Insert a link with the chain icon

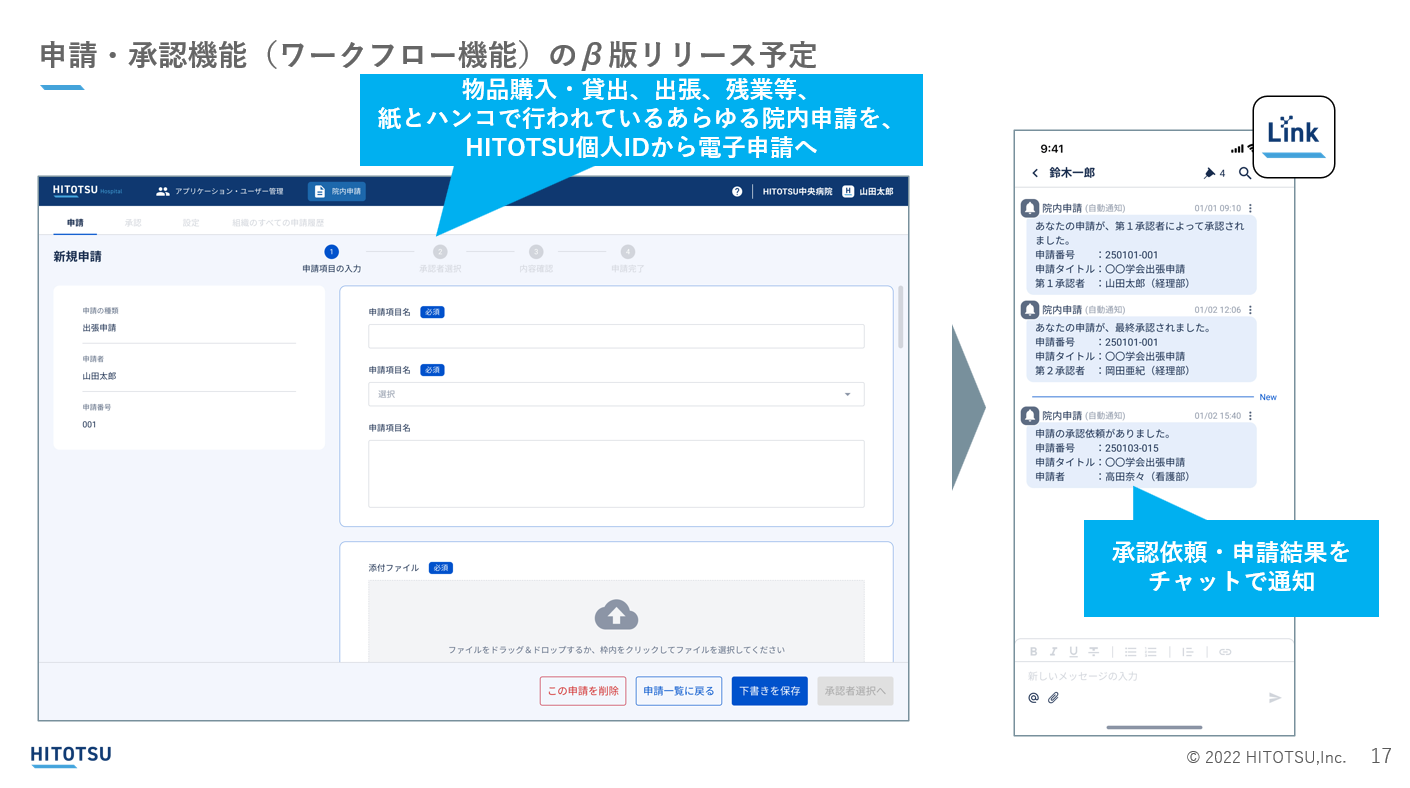tap(1225, 651)
